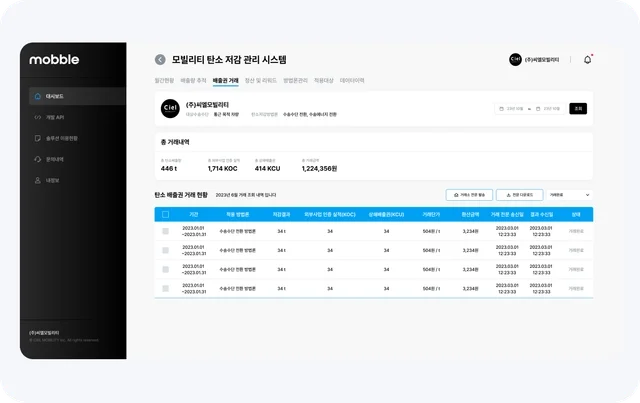Switch to the 정산 및 리워드 tab
This screenshot has width=640, height=403.
tap(261, 80)
